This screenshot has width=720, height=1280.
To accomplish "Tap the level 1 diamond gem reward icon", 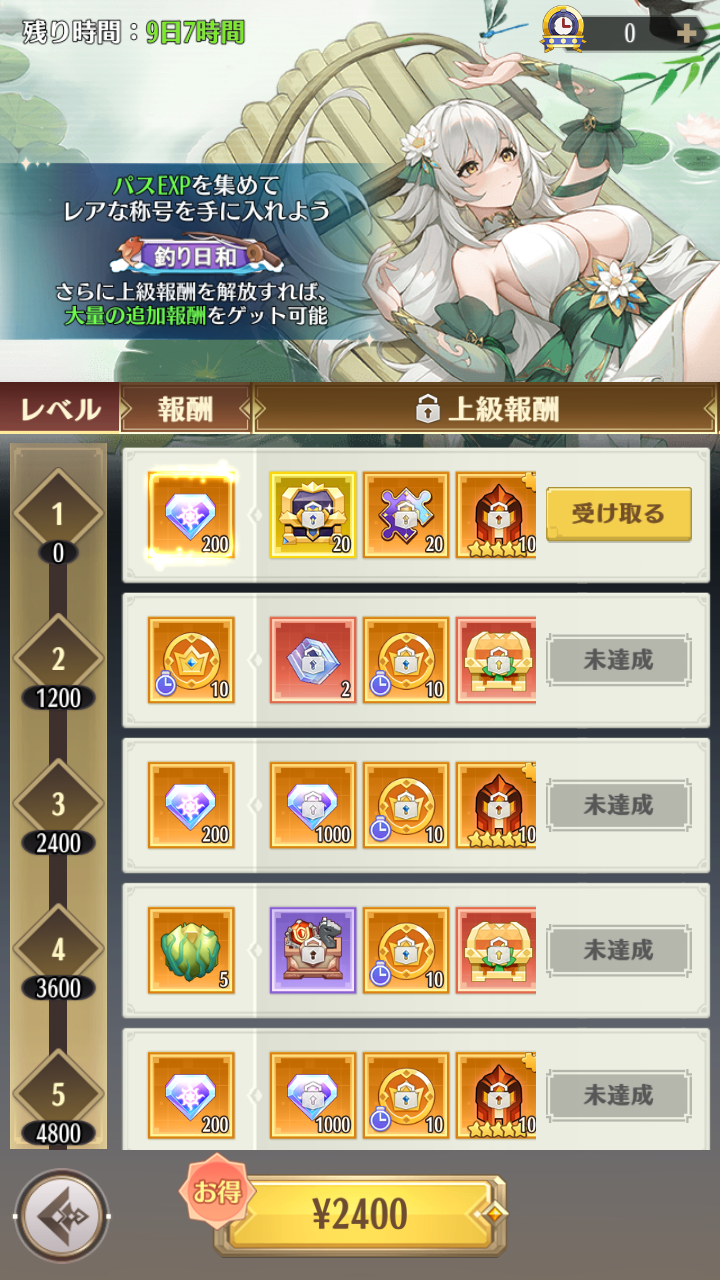I will 191,515.
